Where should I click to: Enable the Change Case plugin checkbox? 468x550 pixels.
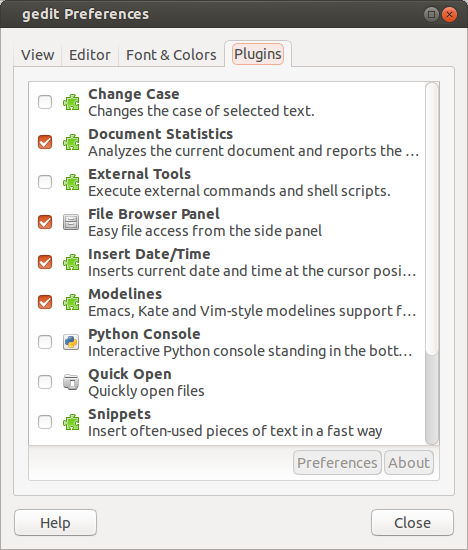(45, 102)
